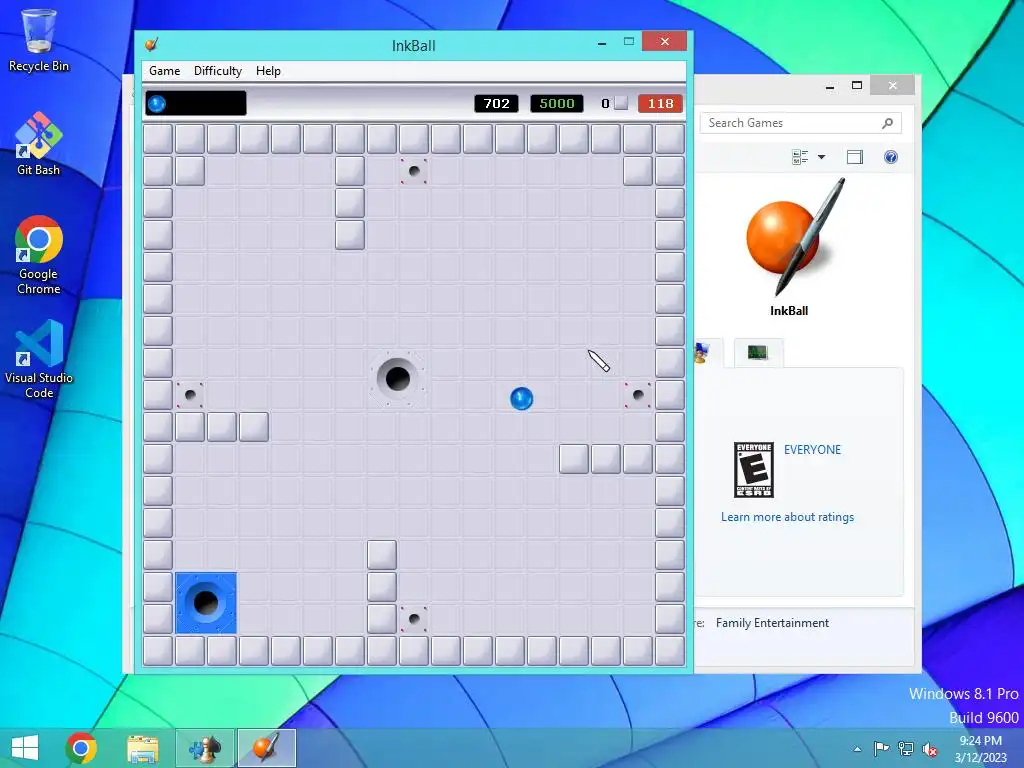Open the Help menu in InkBall

(x=268, y=71)
